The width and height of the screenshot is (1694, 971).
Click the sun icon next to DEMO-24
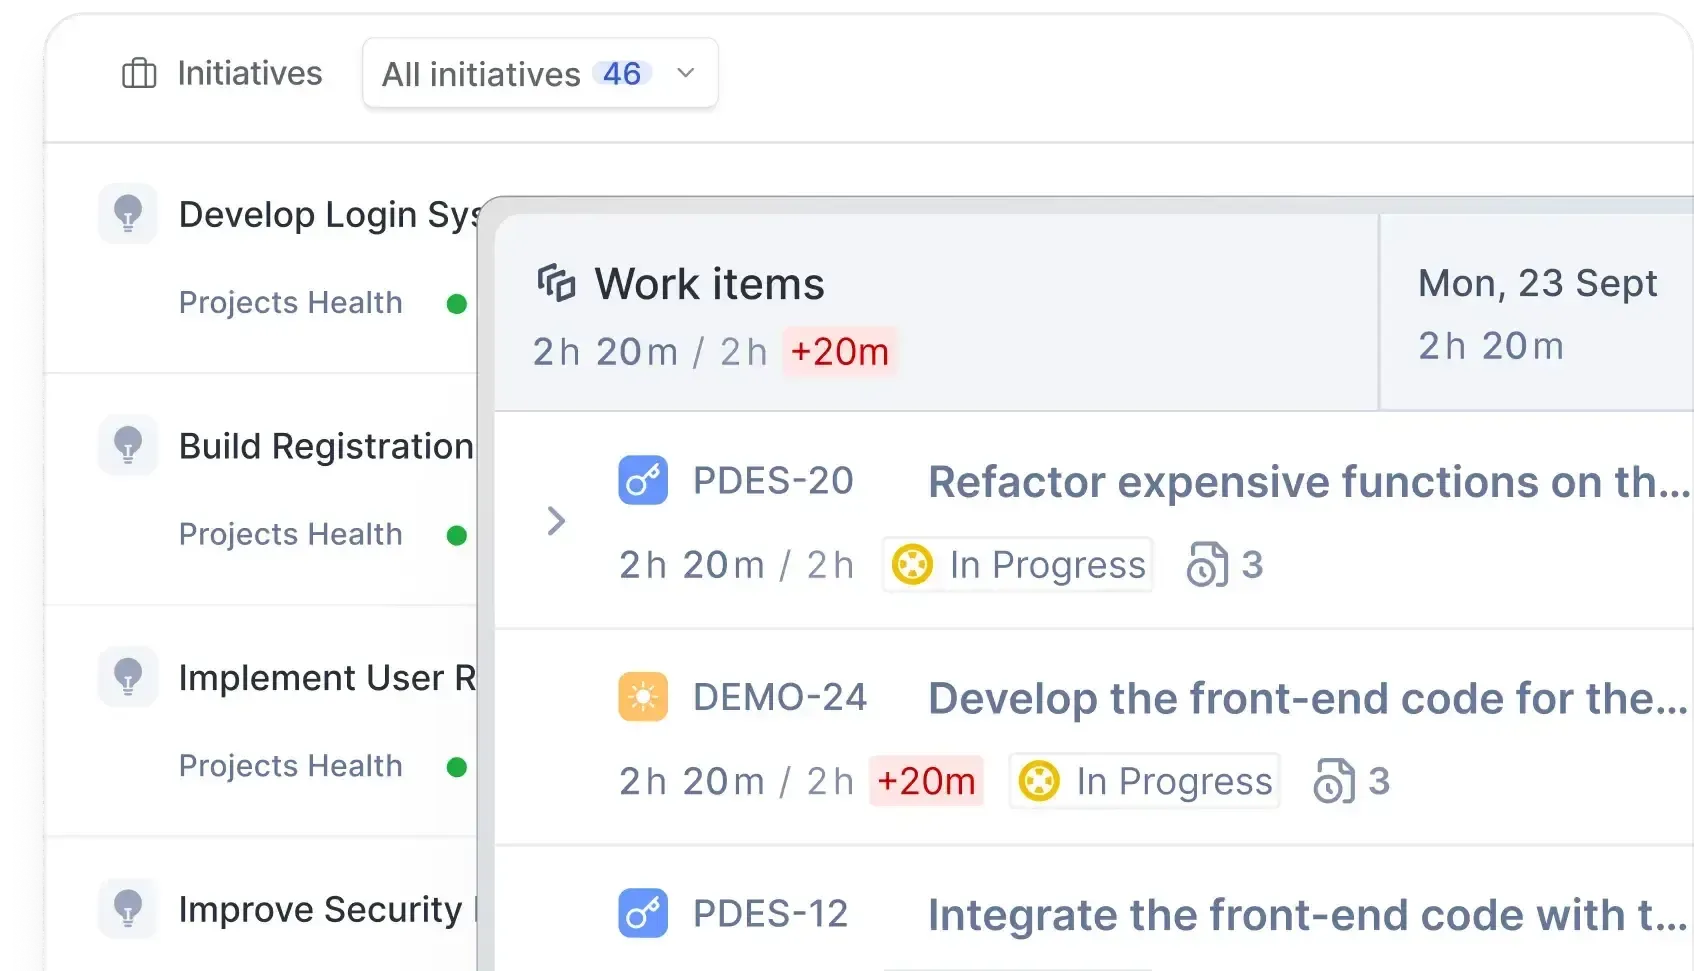pos(643,696)
